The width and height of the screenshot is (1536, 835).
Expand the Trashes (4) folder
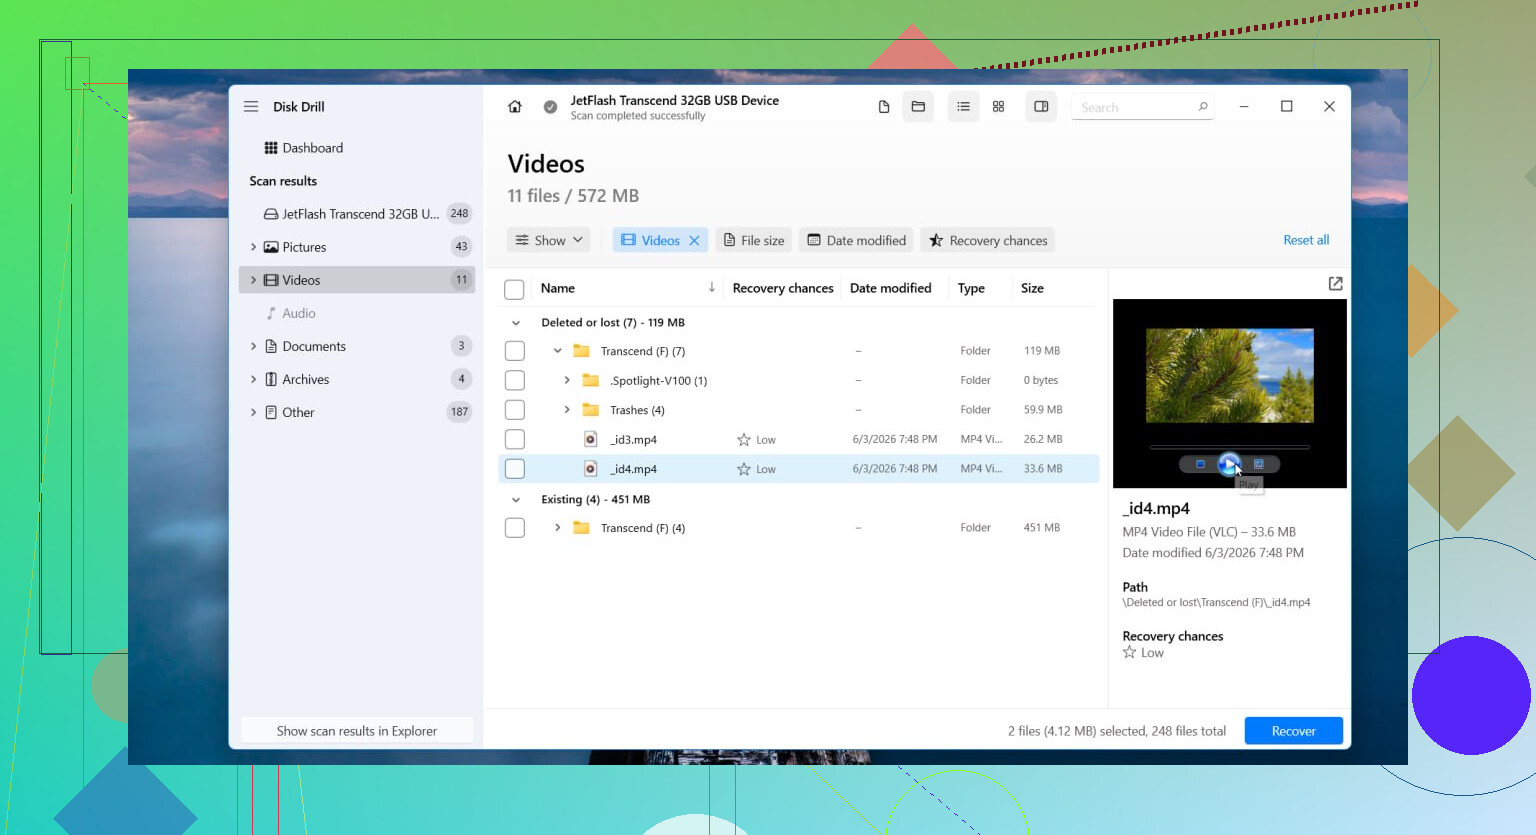567,410
